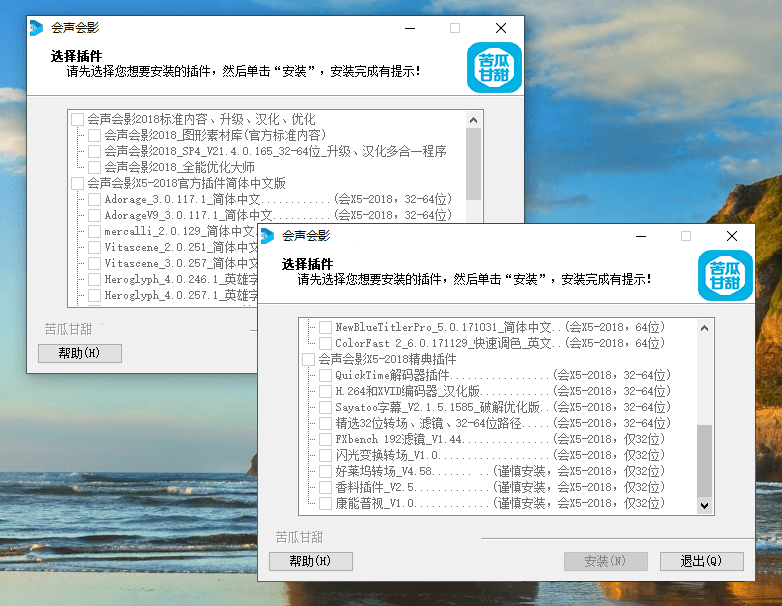Tick the 会声会影X5-2018精典插件 group checkbox
This screenshot has height=606, width=782.
pos(309,360)
